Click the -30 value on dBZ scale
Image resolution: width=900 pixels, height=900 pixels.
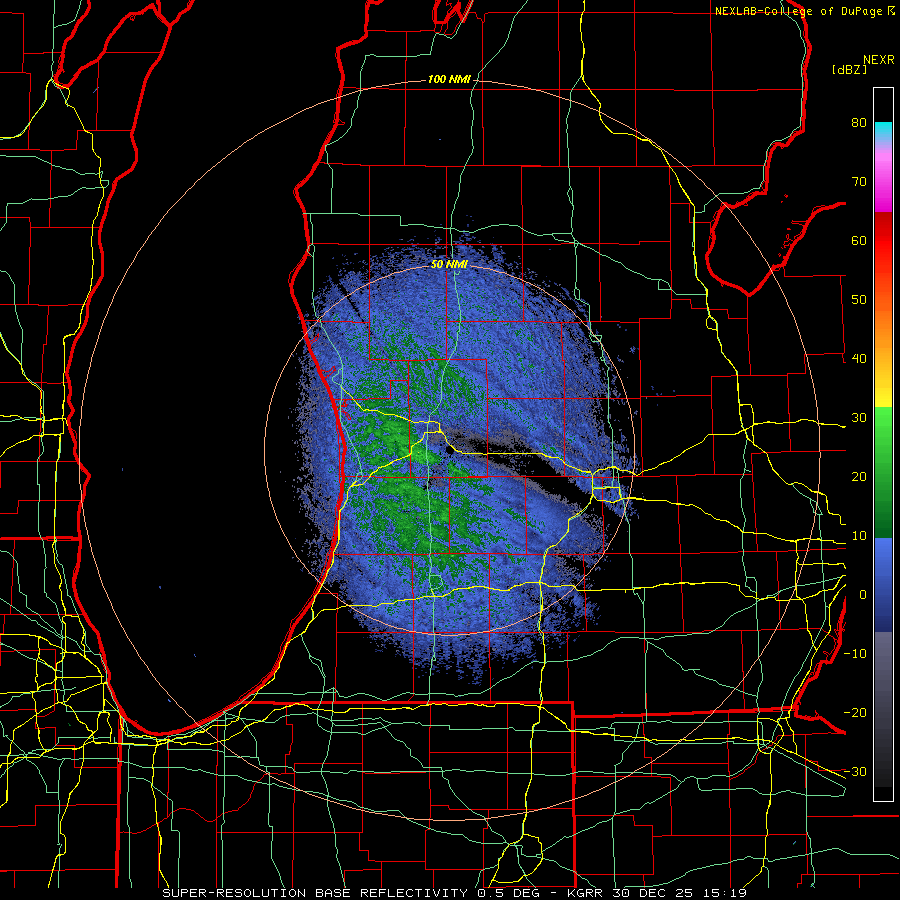(x=855, y=771)
